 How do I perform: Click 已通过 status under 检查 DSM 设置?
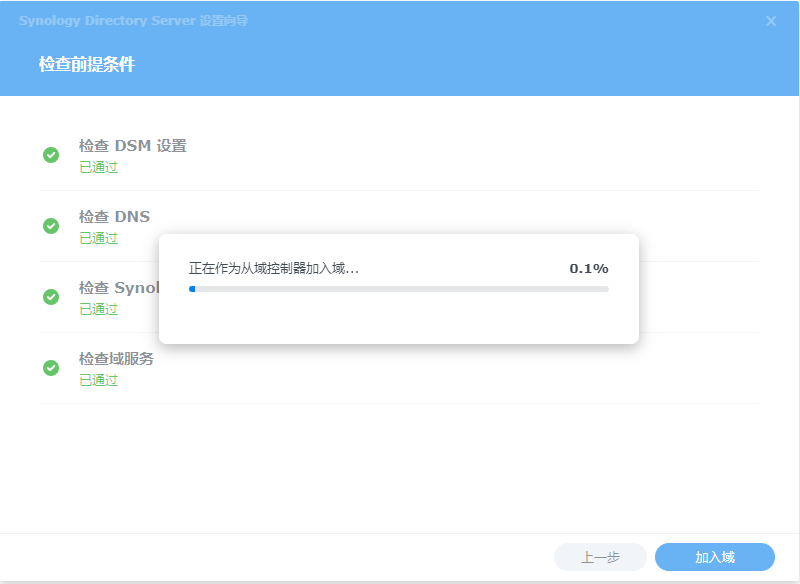pos(98,167)
